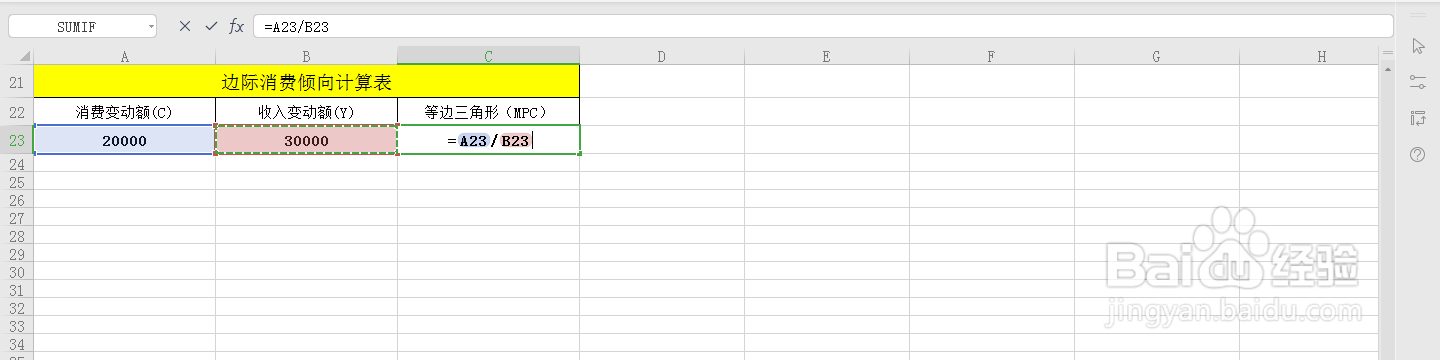The height and width of the screenshot is (360, 1440).
Task: Click the vertical scrollbar up arrow
Action: click(1387, 71)
